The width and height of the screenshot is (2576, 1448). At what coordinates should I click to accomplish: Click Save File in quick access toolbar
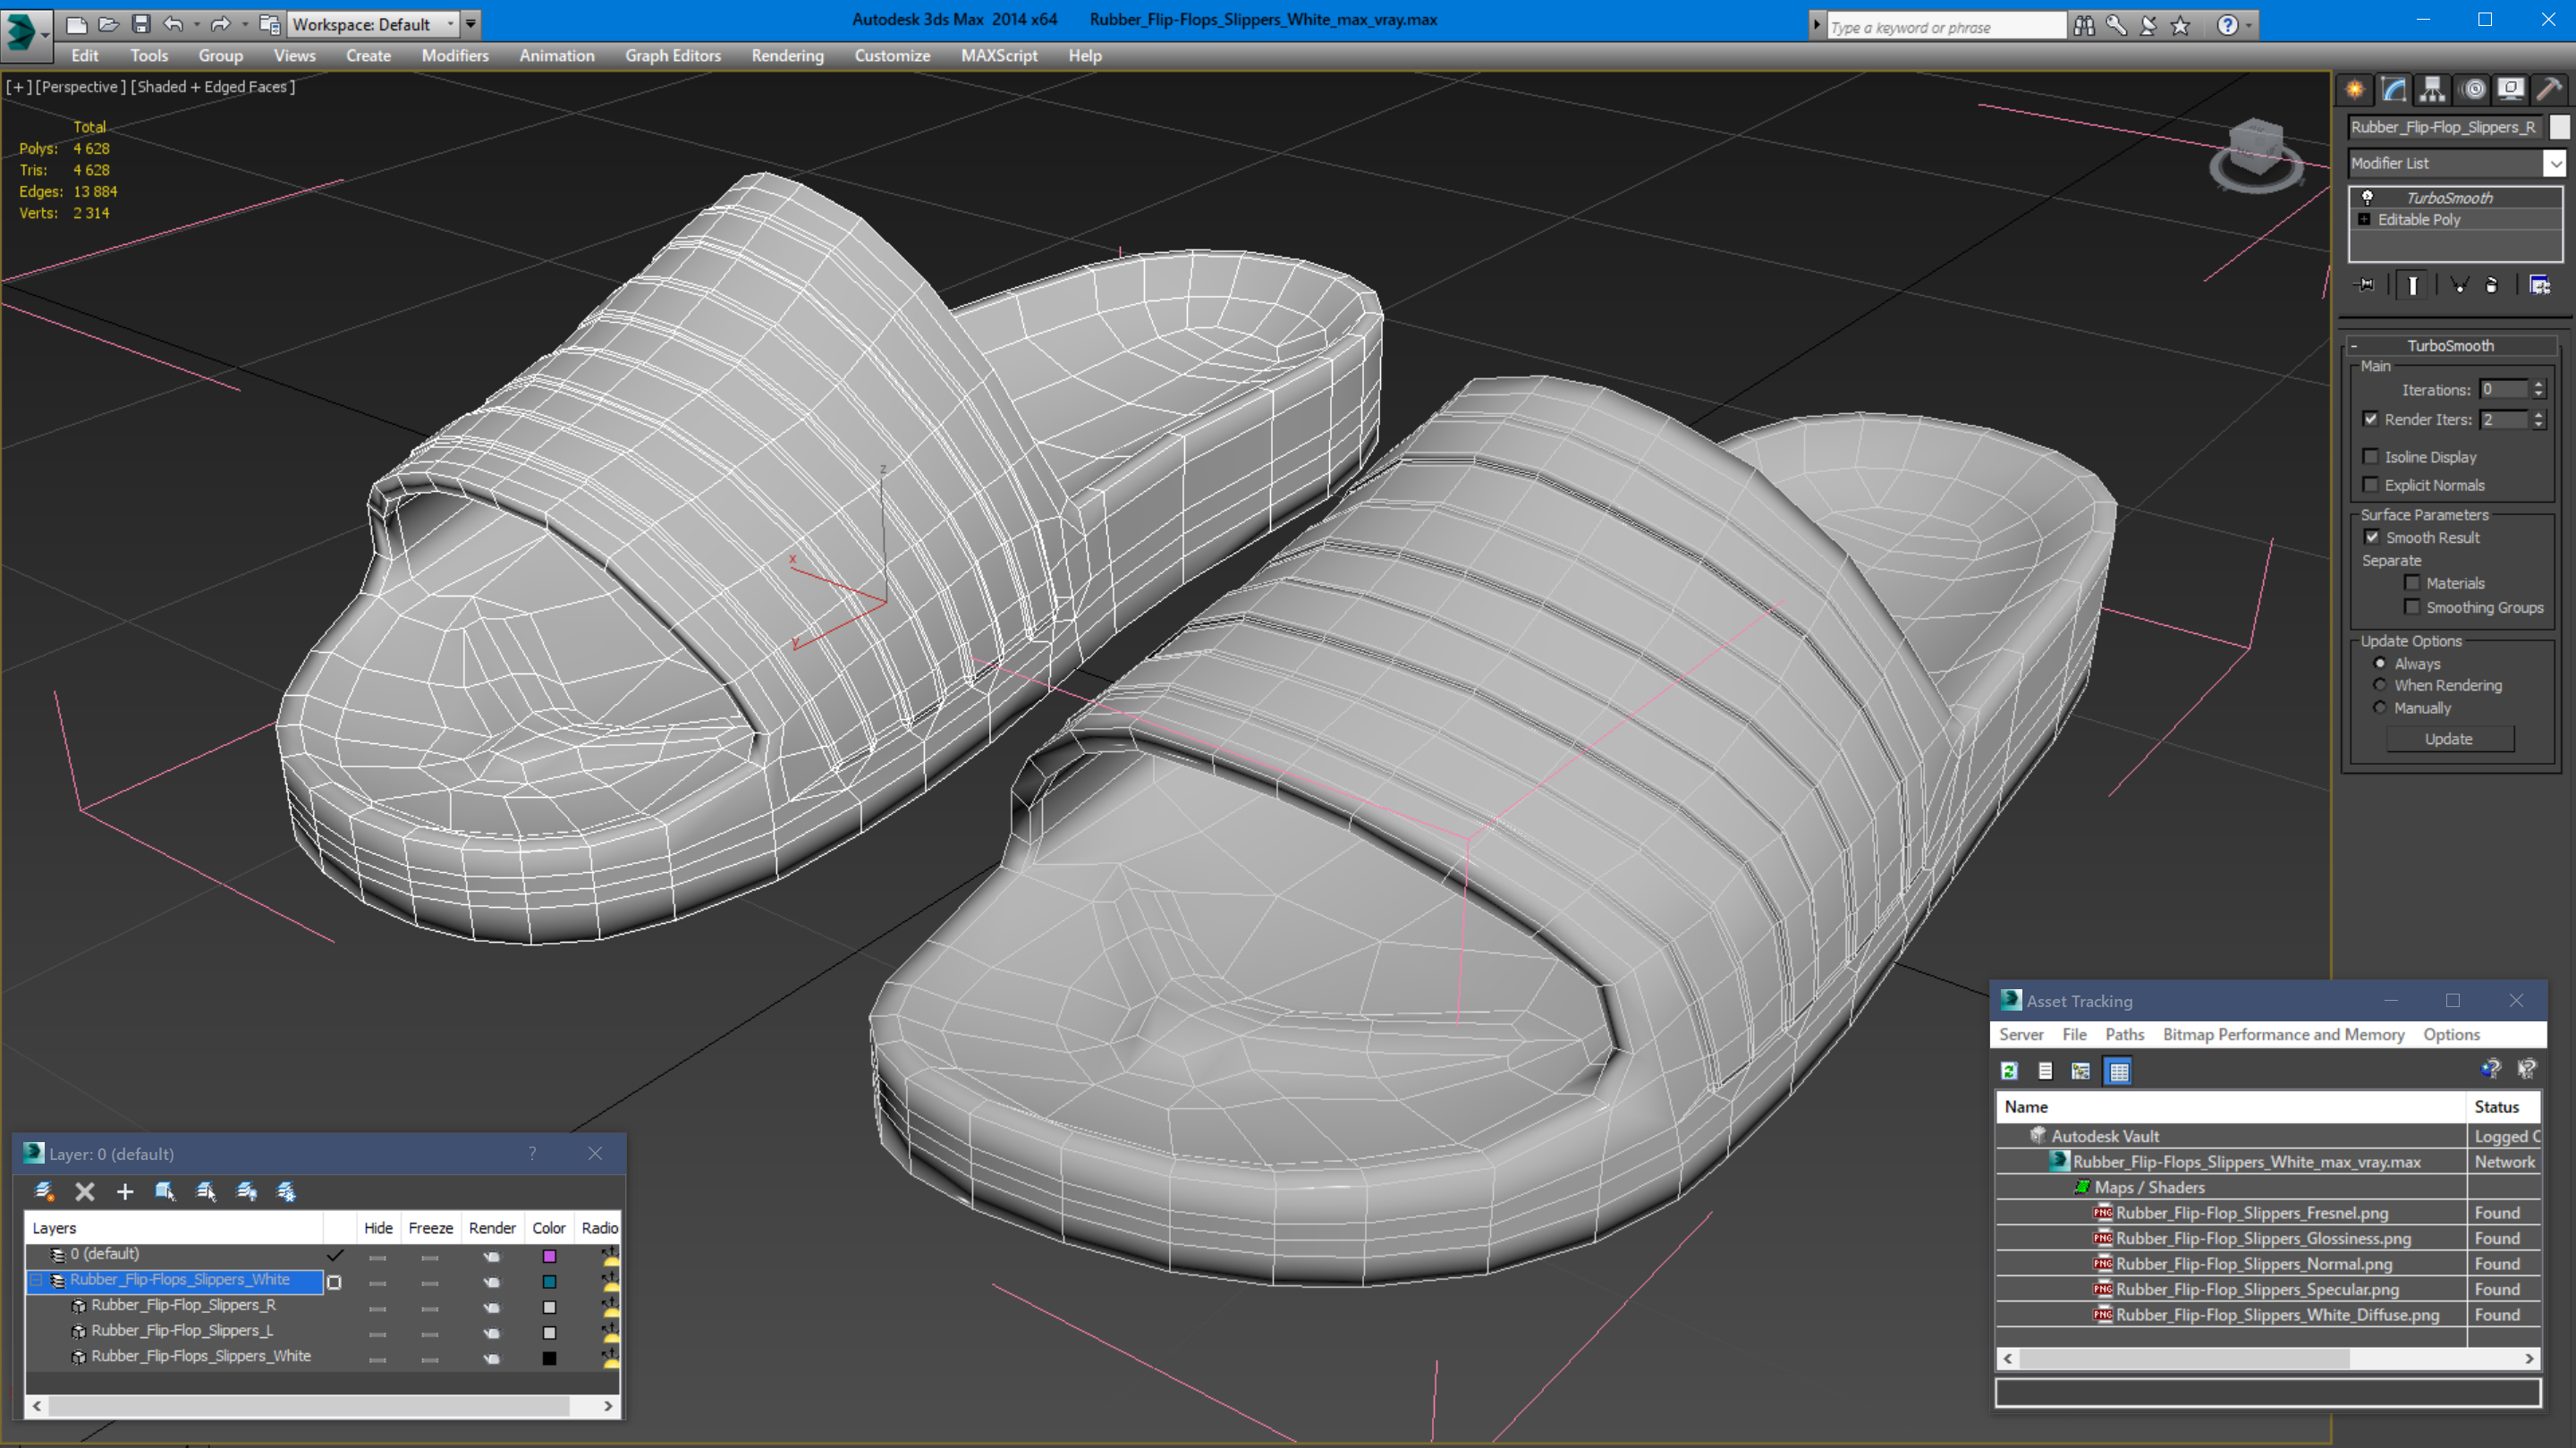(141, 24)
